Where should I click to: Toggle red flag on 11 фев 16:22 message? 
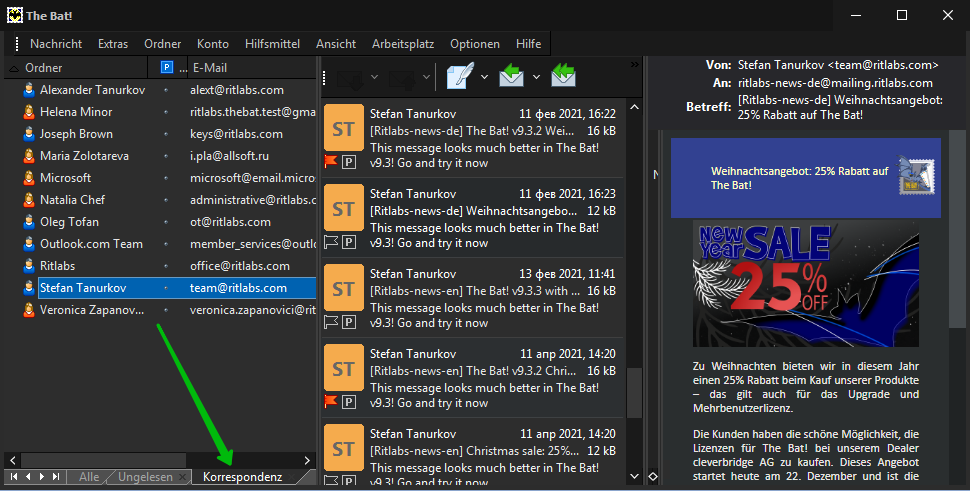click(x=331, y=162)
